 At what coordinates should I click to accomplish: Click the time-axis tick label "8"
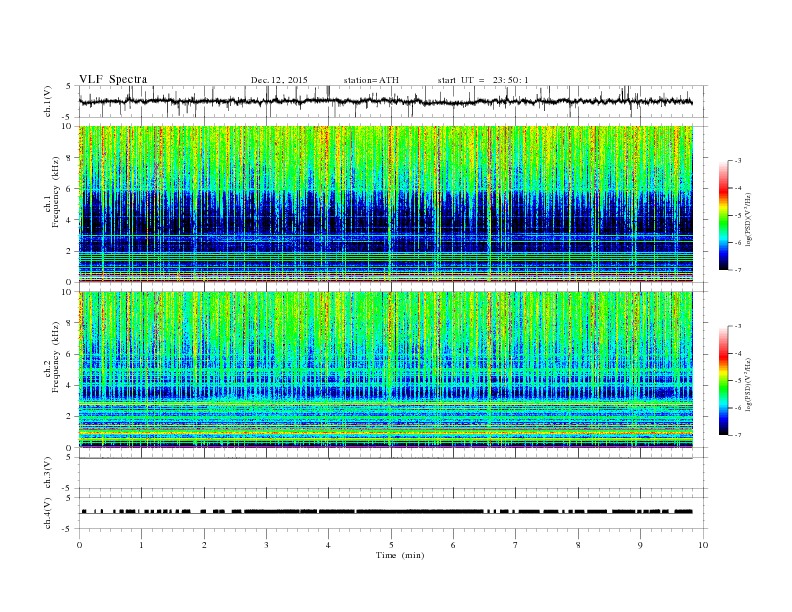click(x=578, y=545)
